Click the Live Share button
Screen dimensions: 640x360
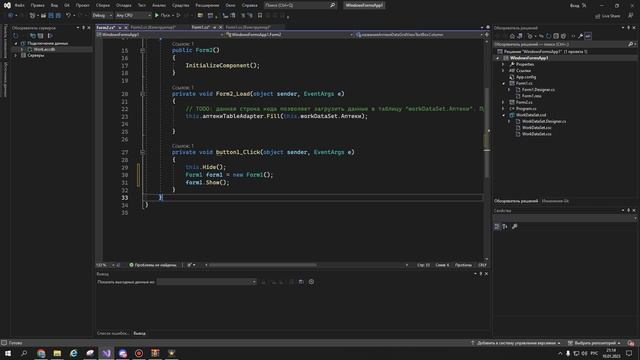coord(608,16)
